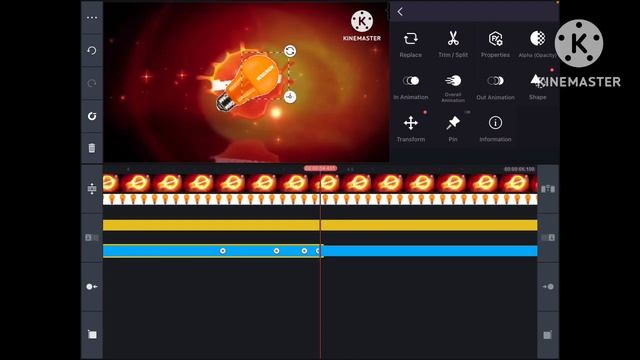Viewport: 640px width, 360px height.
Task: Open the Transform tool
Action: [x=411, y=129]
